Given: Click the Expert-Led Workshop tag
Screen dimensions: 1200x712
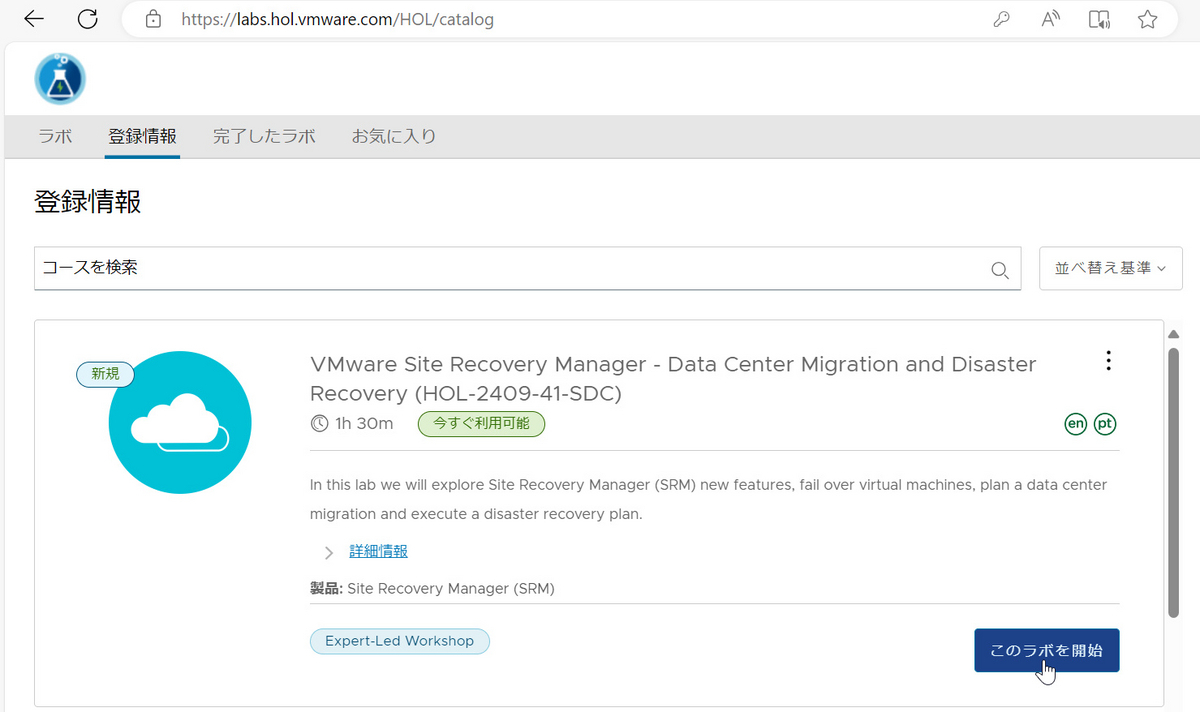Looking at the screenshot, I should 400,641.
